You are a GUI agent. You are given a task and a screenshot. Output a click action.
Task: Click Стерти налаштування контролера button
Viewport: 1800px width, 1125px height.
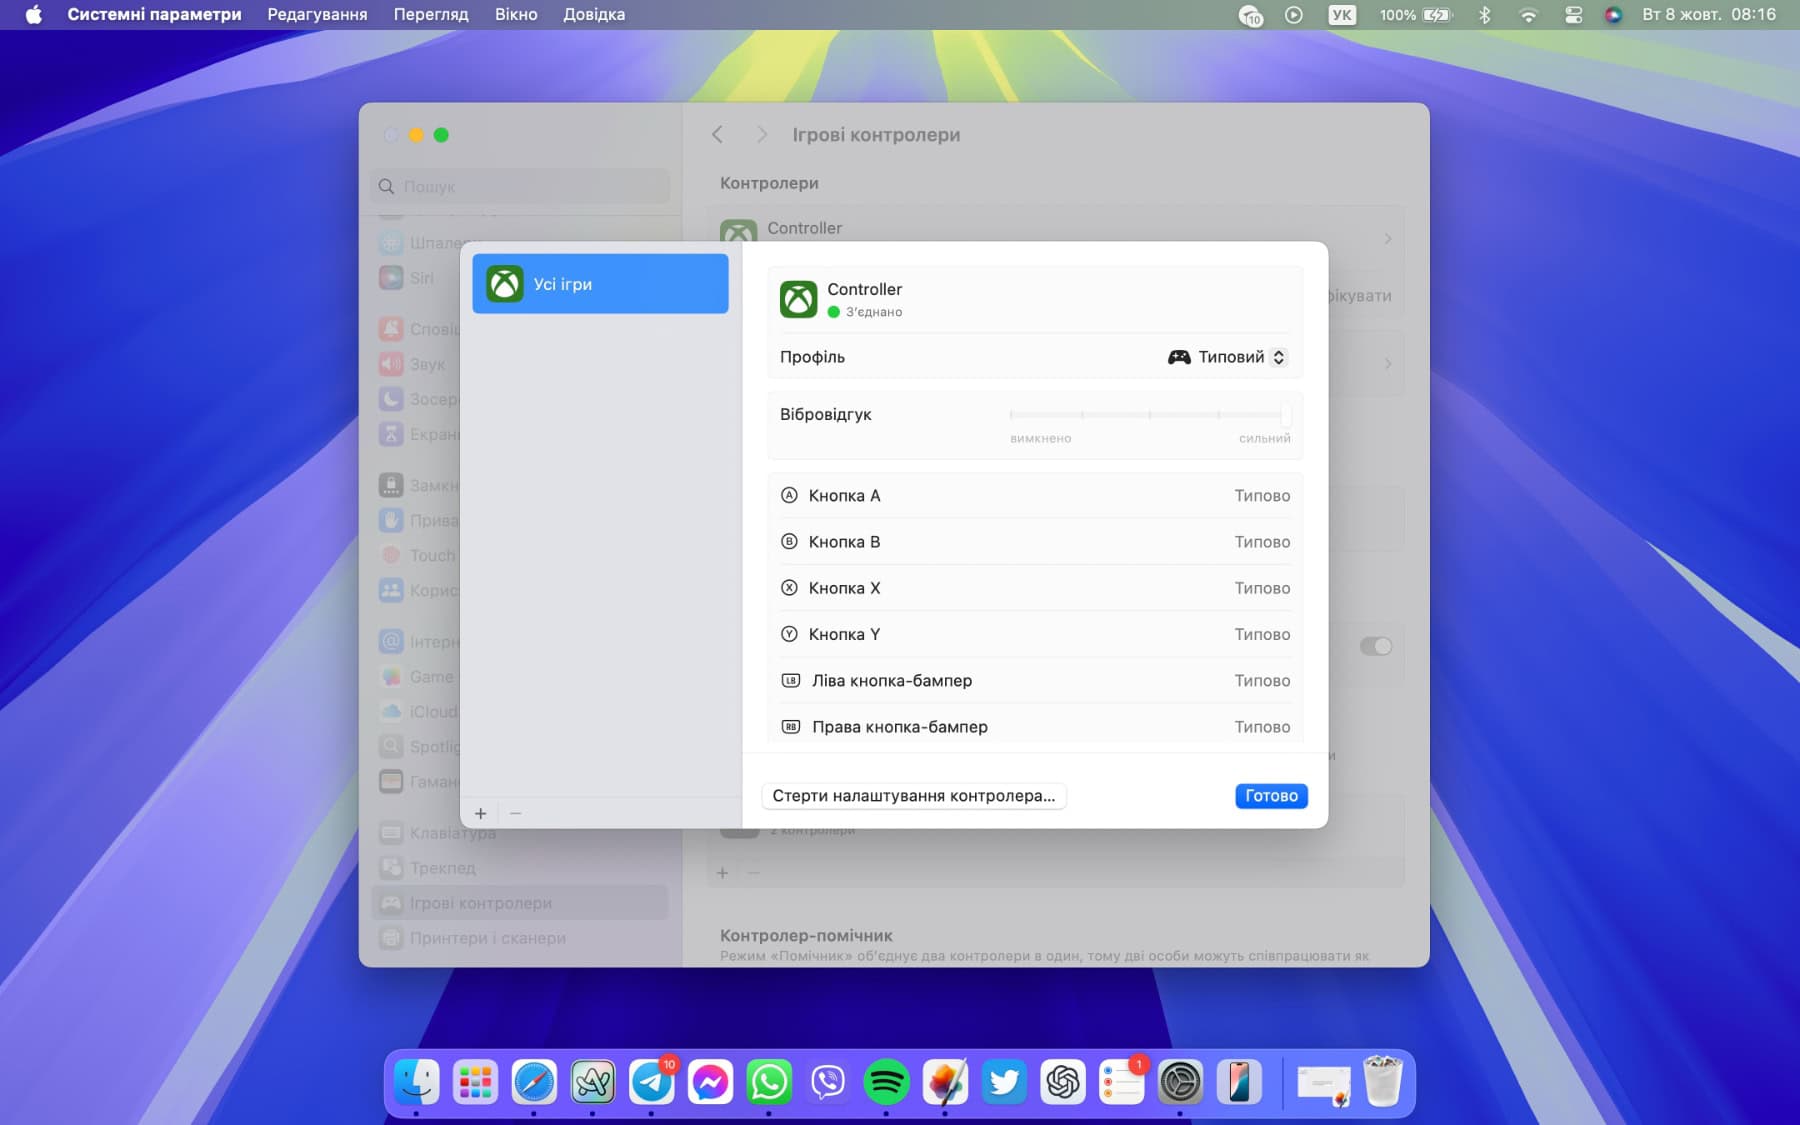[x=913, y=796]
